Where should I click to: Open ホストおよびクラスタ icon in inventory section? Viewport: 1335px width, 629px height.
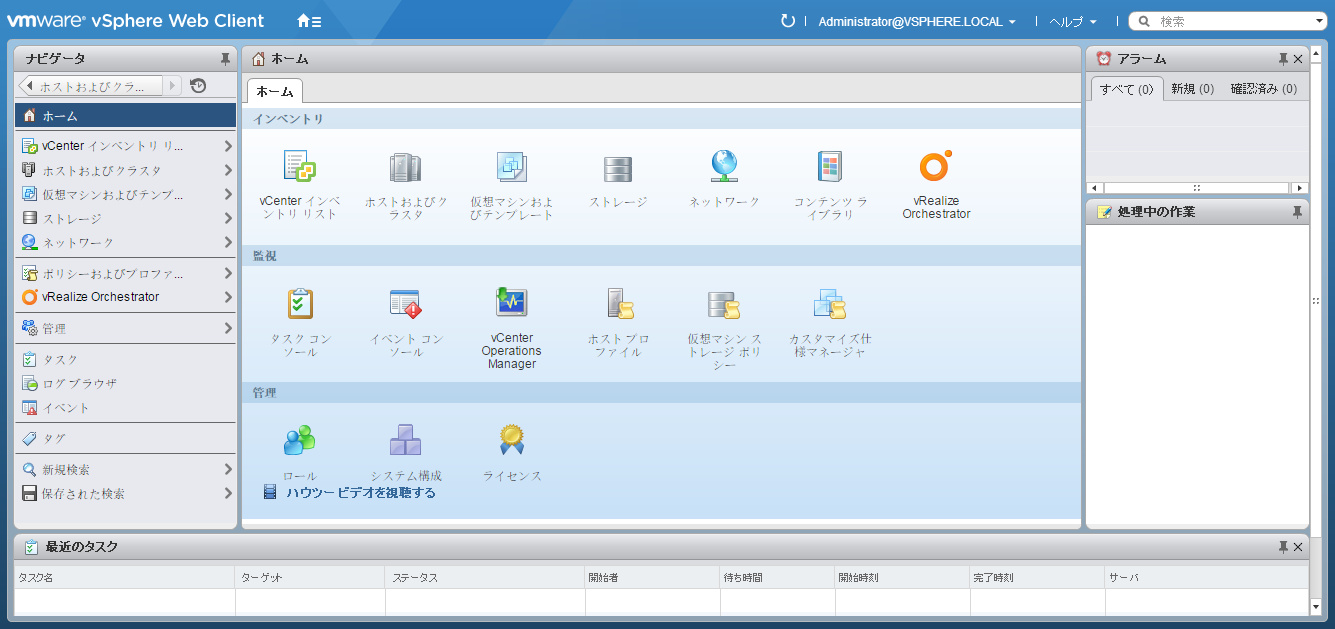(405, 167)
